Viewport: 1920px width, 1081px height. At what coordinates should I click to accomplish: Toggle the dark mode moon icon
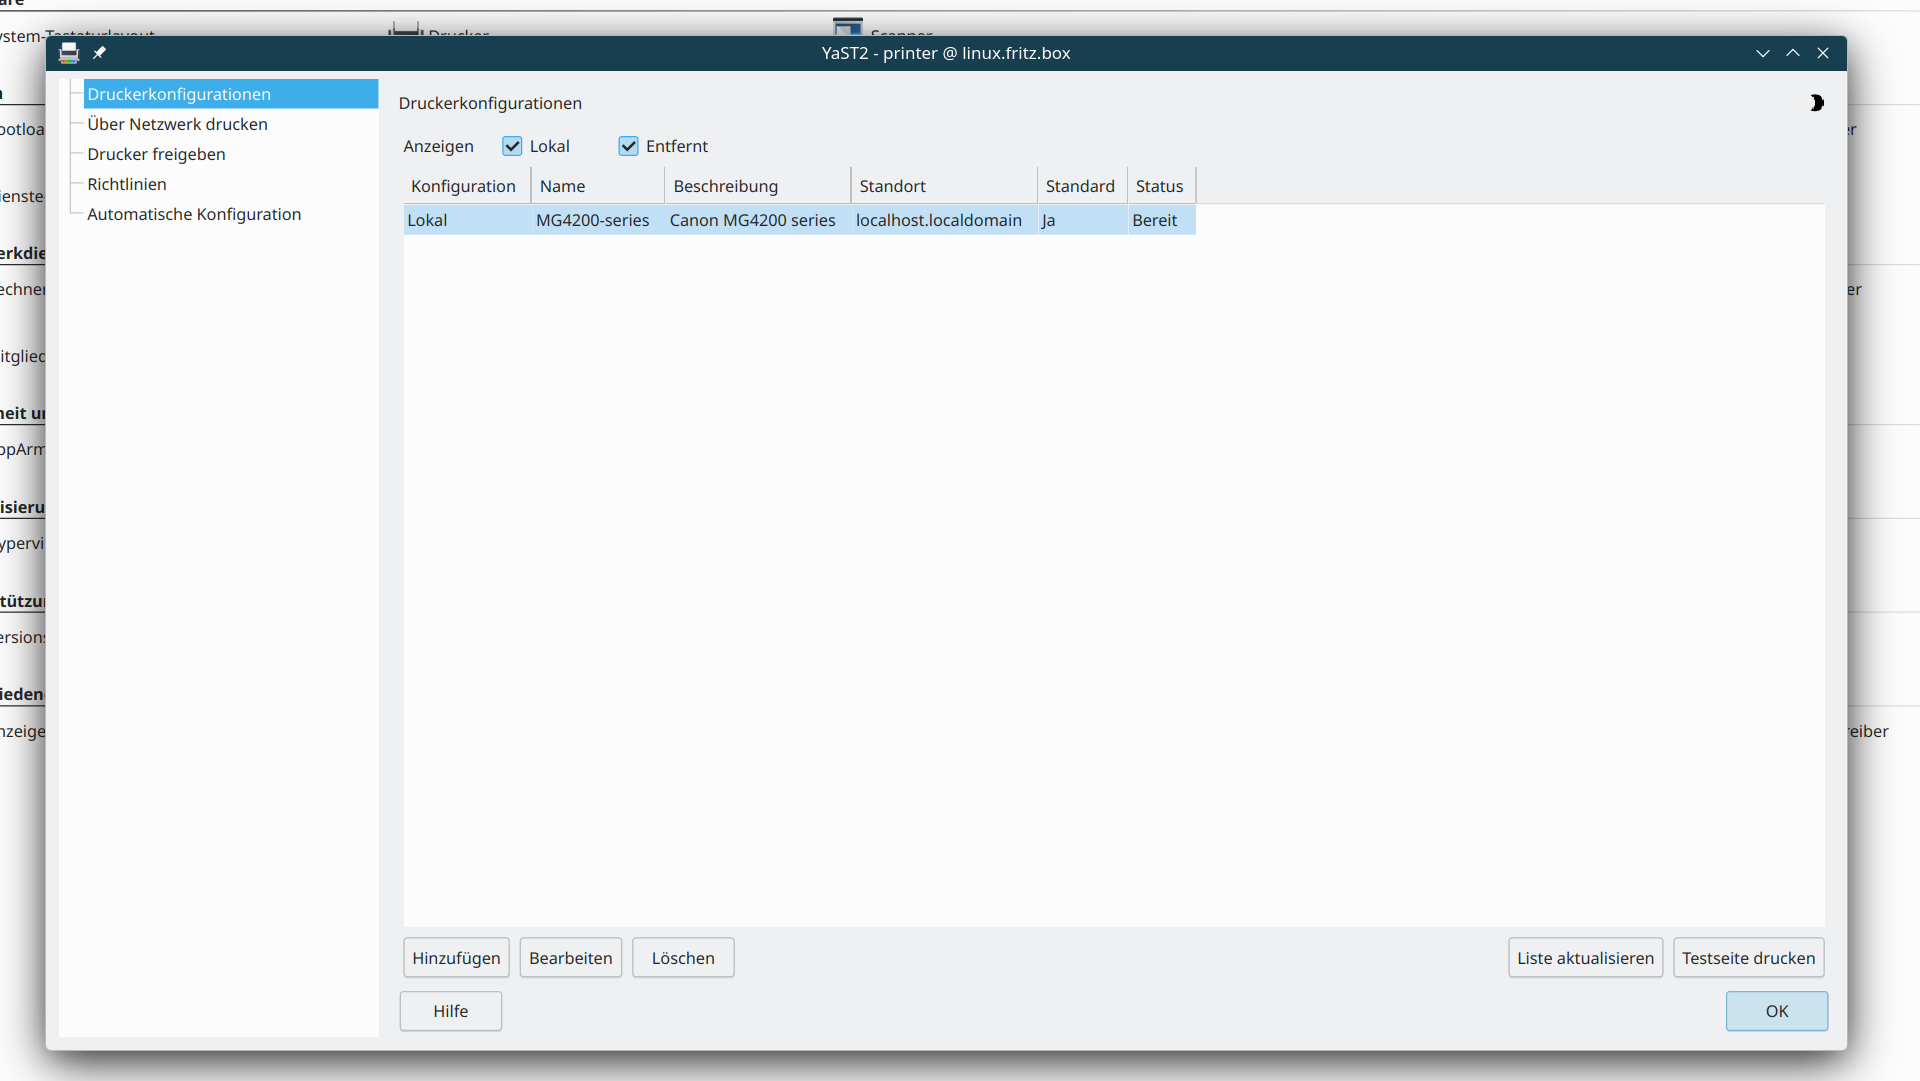[1816, 103]
